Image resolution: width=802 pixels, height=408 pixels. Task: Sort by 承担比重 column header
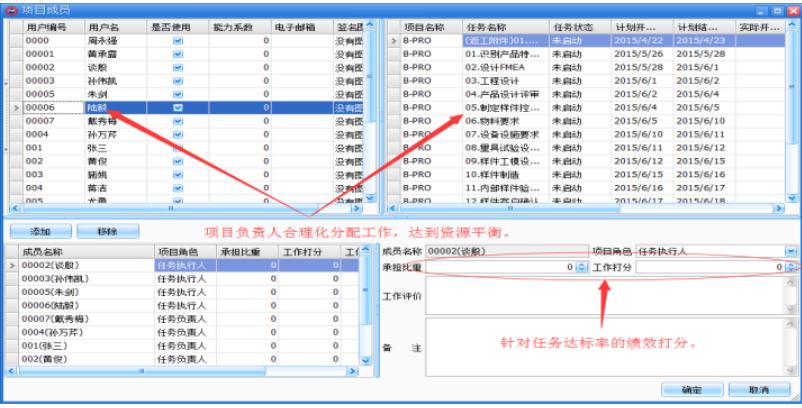pyautogui.click(x=247, y=252)
